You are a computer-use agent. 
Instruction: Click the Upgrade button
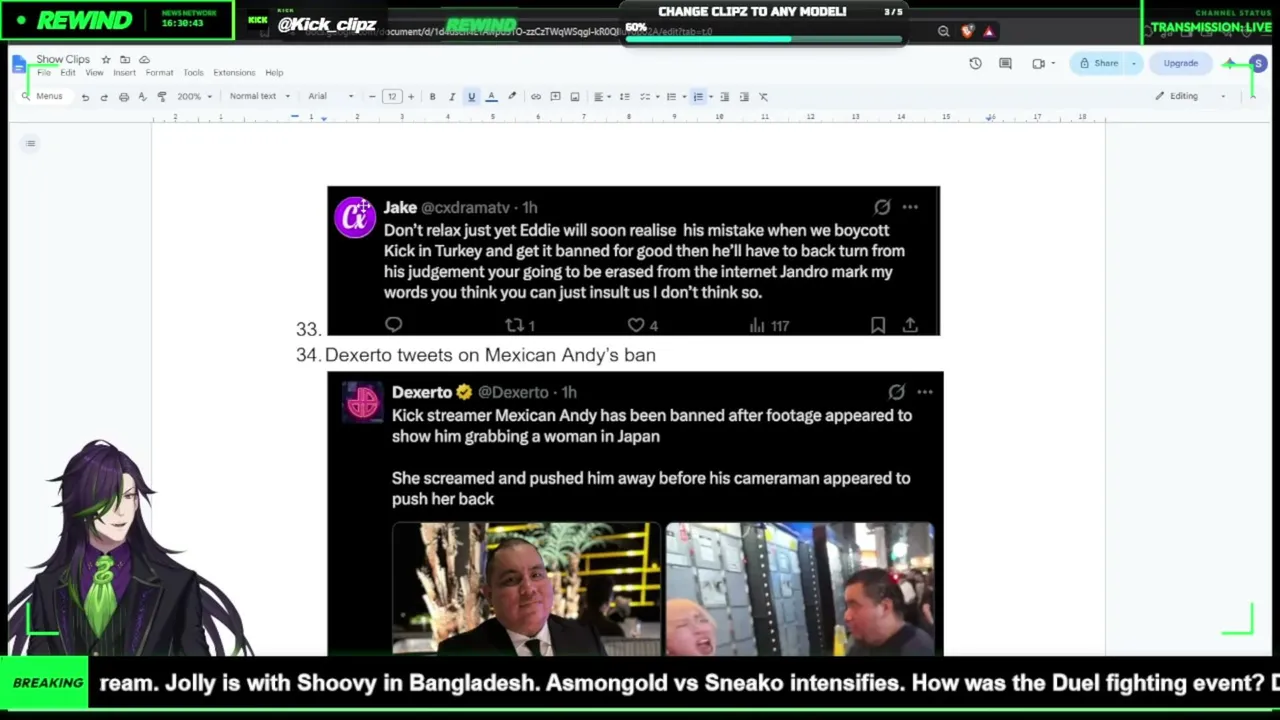[1181, 64]
